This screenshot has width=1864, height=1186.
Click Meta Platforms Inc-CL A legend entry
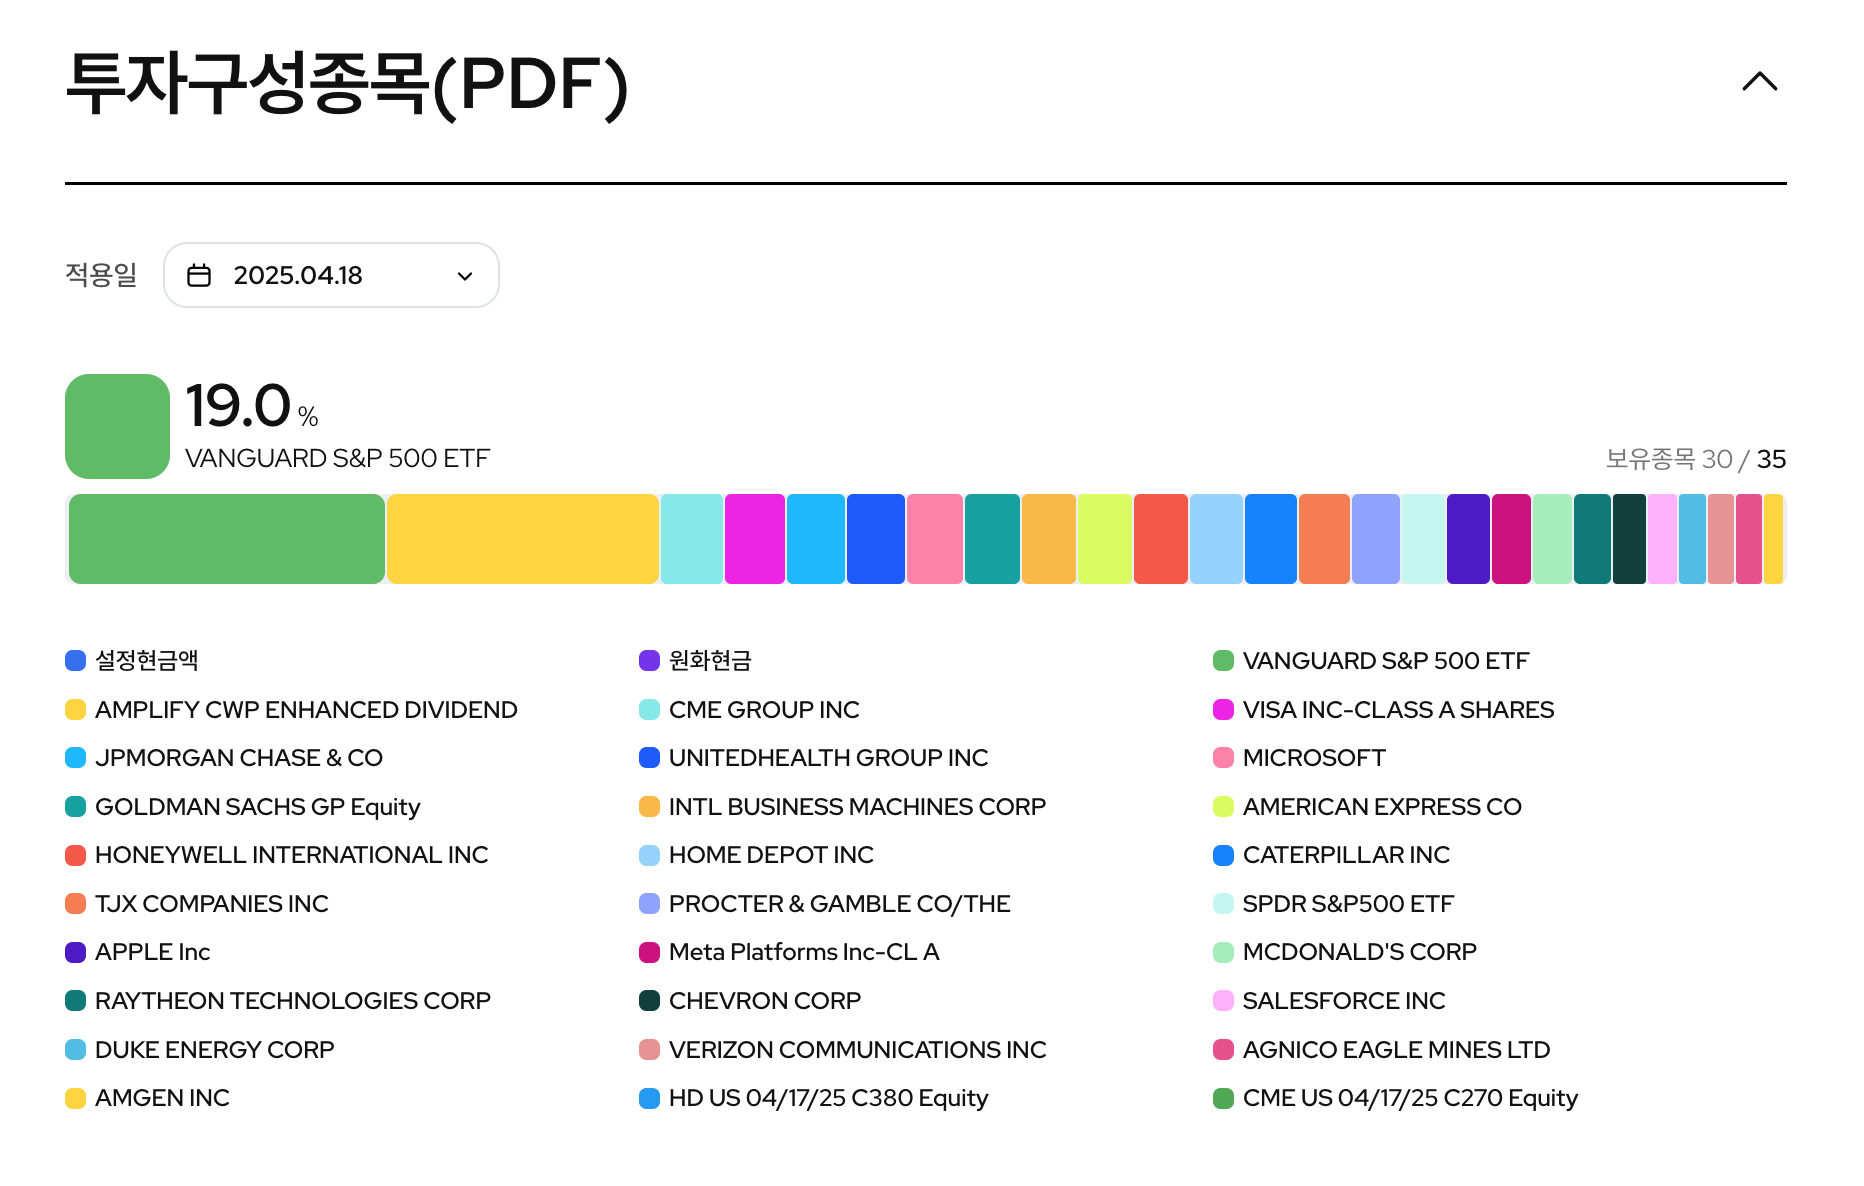tap(789, 952)
